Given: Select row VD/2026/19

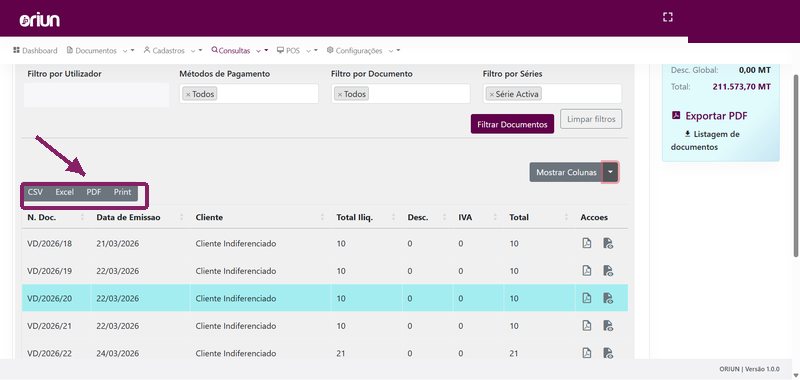Looking at the screenshot, I should tap(324, 270).
